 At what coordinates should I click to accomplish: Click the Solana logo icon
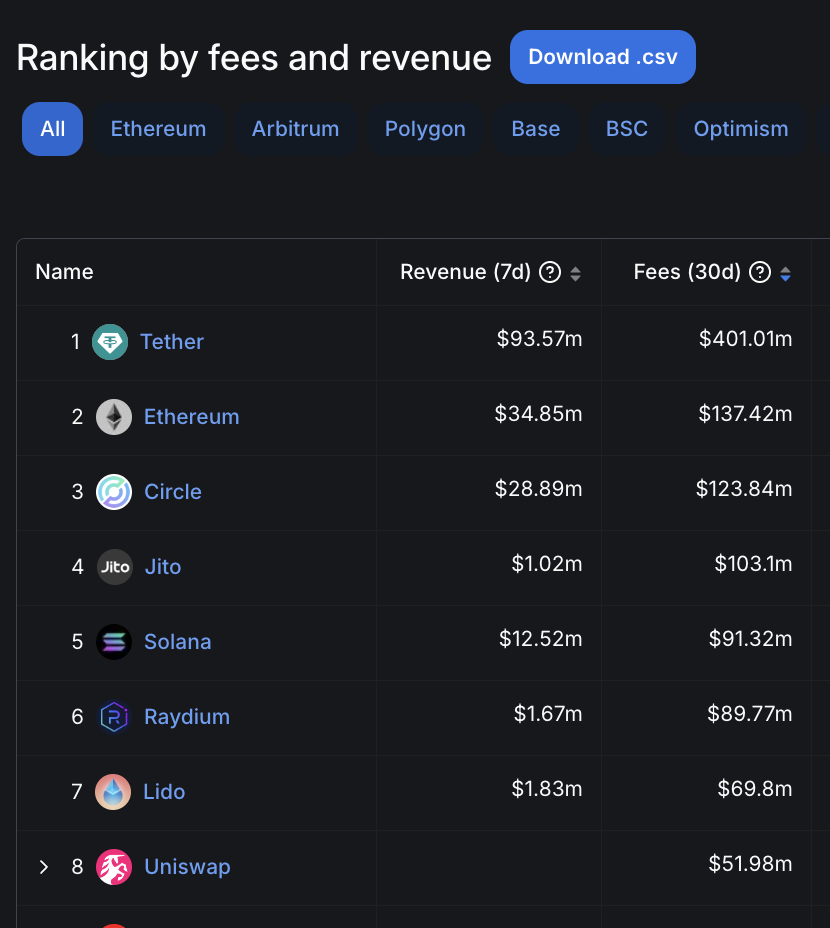click(x=114, y=642)
